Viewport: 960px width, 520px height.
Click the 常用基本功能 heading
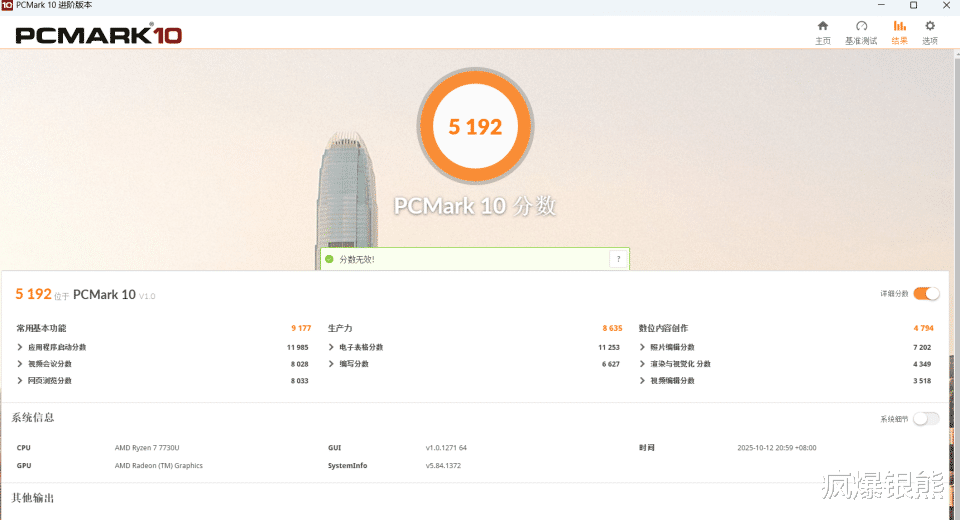click(x=41, y=328)
